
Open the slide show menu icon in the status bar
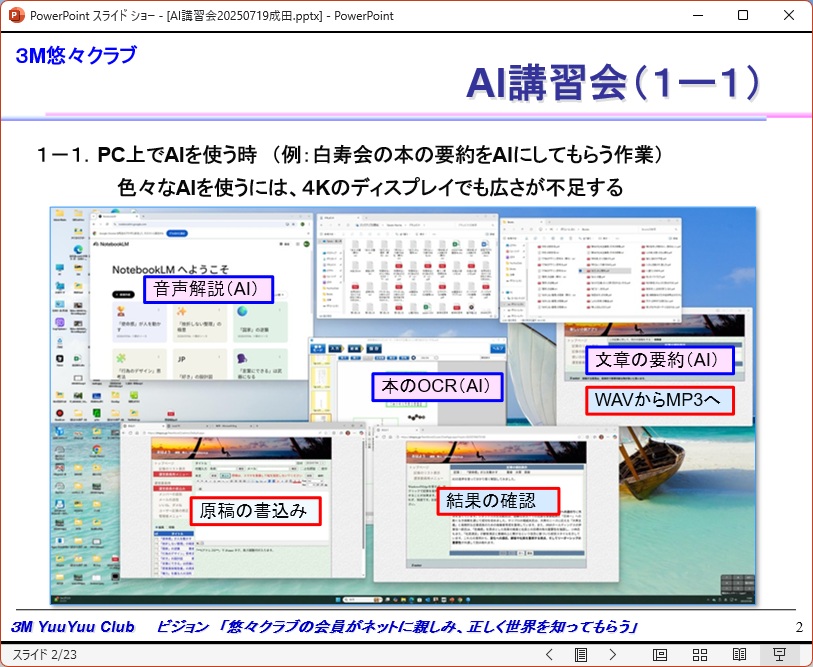[x=580, y=654]
